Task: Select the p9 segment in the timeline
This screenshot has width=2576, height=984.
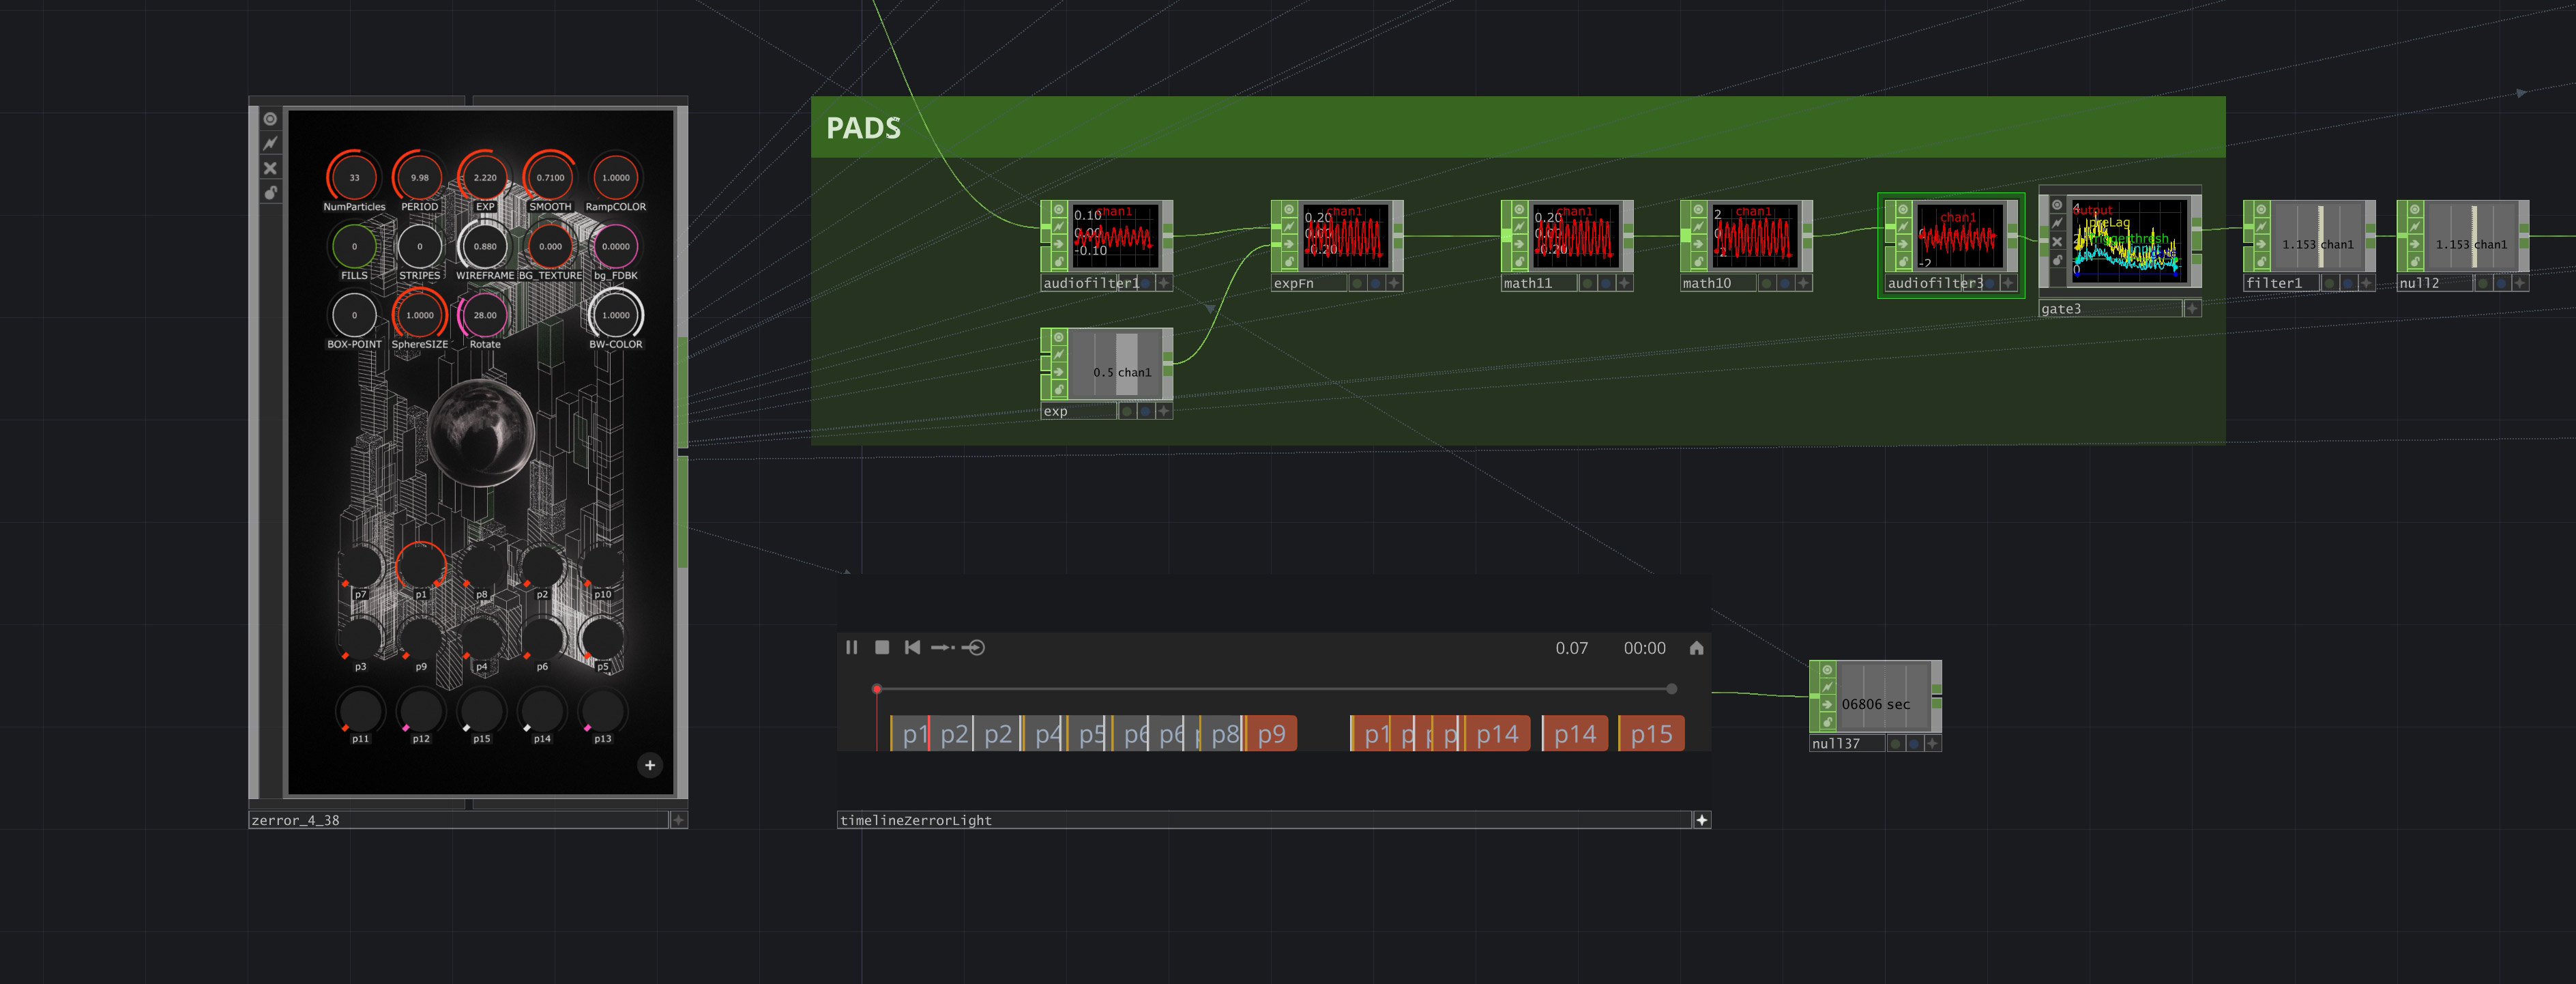Action: click(1271, 734)
